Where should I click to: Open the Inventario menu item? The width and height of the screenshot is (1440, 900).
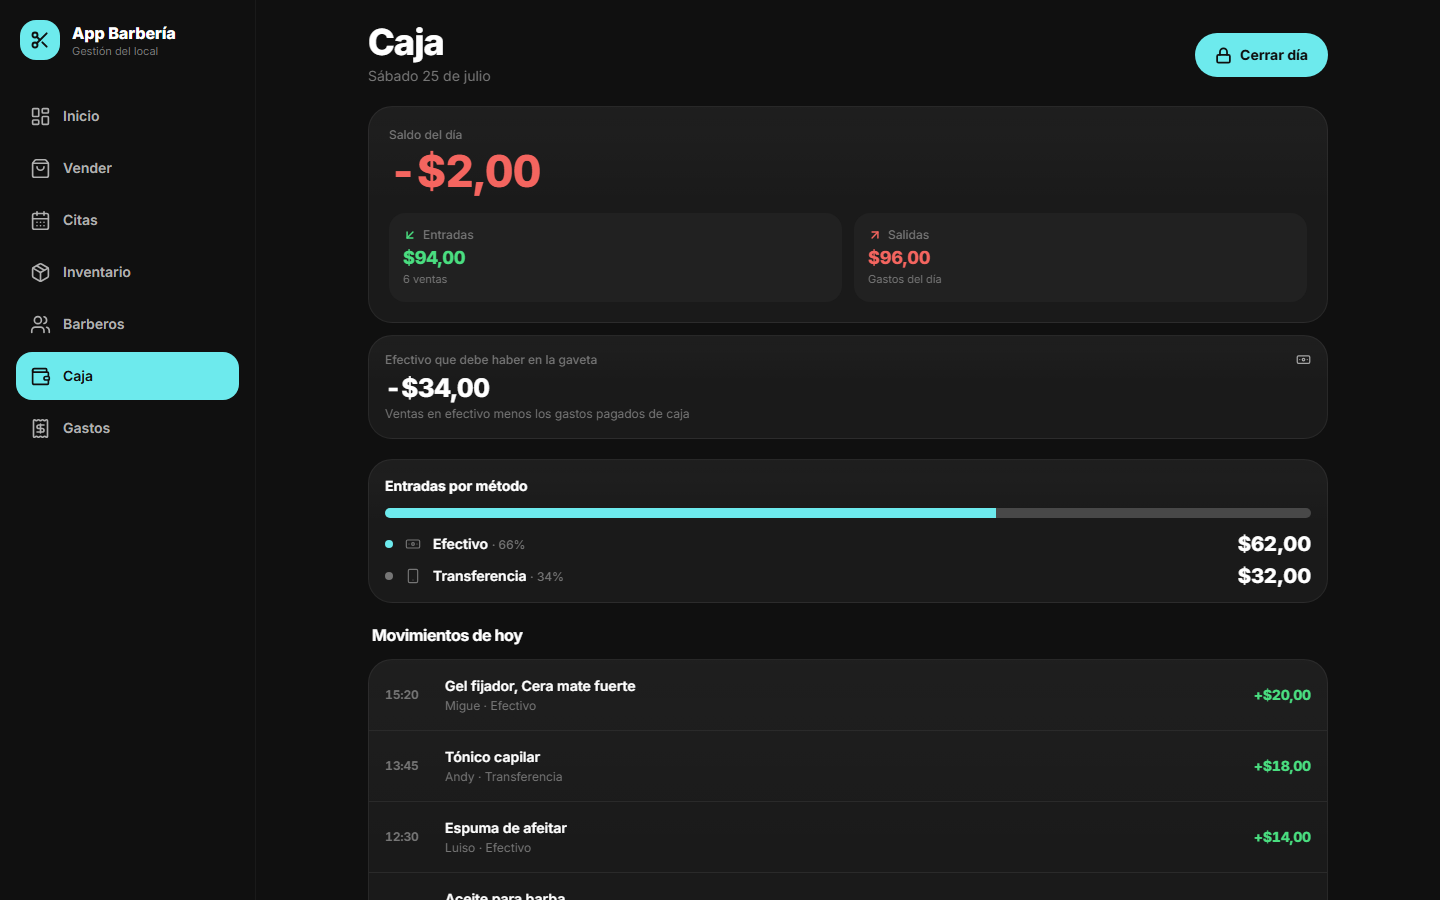(x=127, y=272)
